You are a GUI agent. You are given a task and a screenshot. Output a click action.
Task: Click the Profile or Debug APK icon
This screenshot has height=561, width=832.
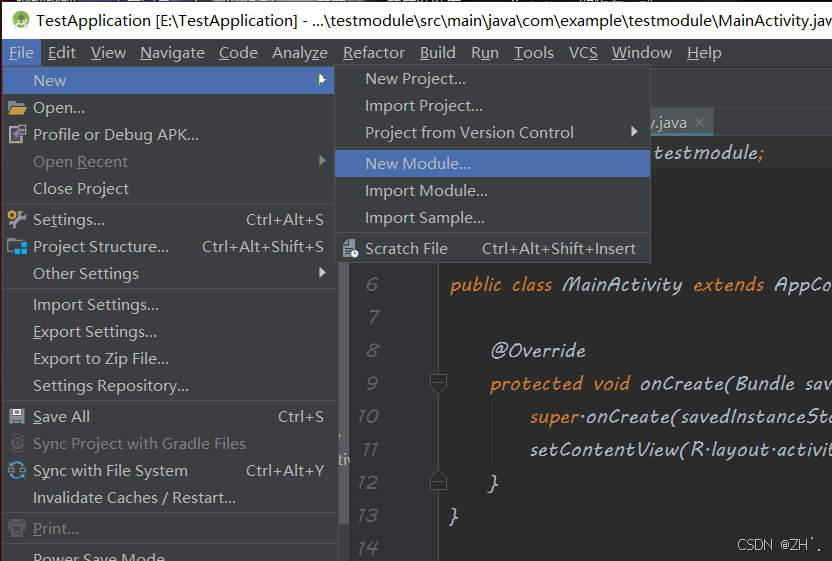click(x=17, y=135)
